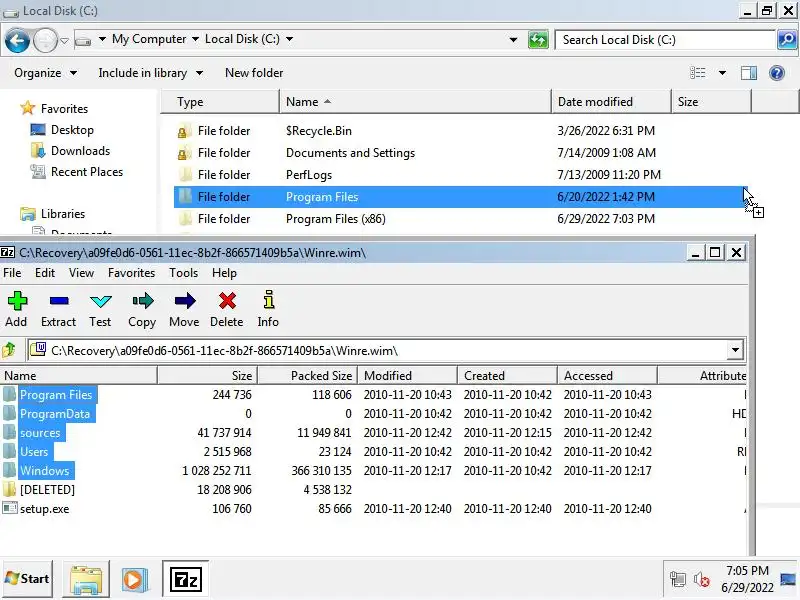Sort Explorer by Date modified column
The width and height of the screenshot is (800, 600).
tap(611, 102)
